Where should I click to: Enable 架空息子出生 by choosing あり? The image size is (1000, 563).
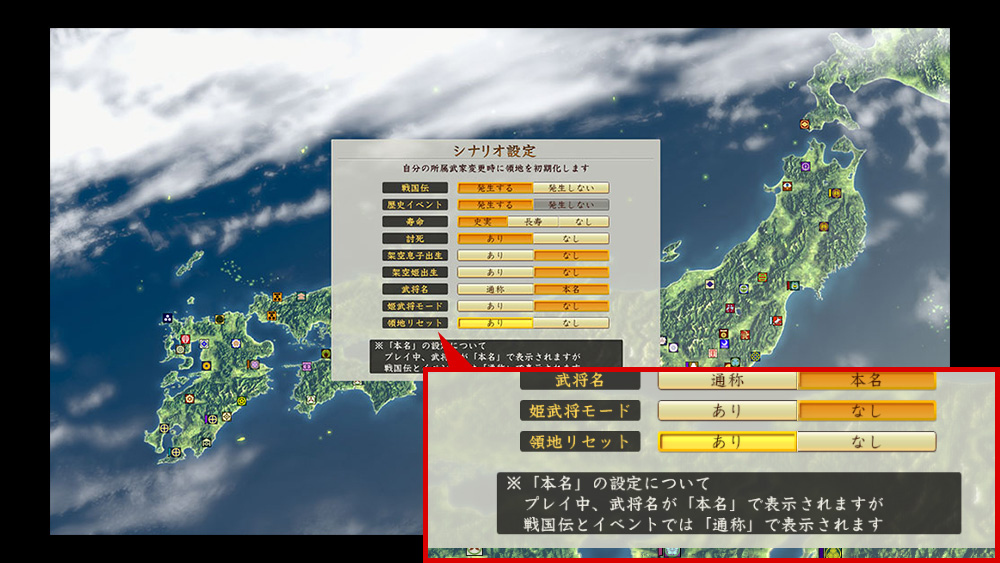pos(495,255)
